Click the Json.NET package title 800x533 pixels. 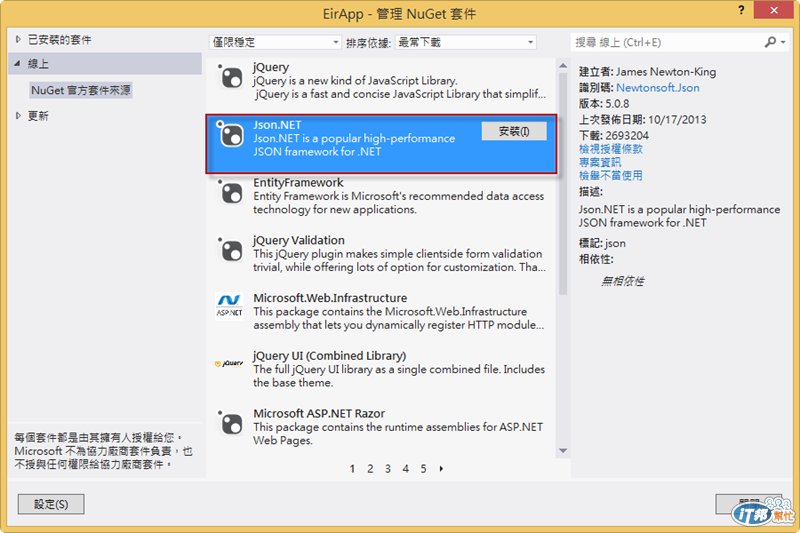[x=277, y=125]
